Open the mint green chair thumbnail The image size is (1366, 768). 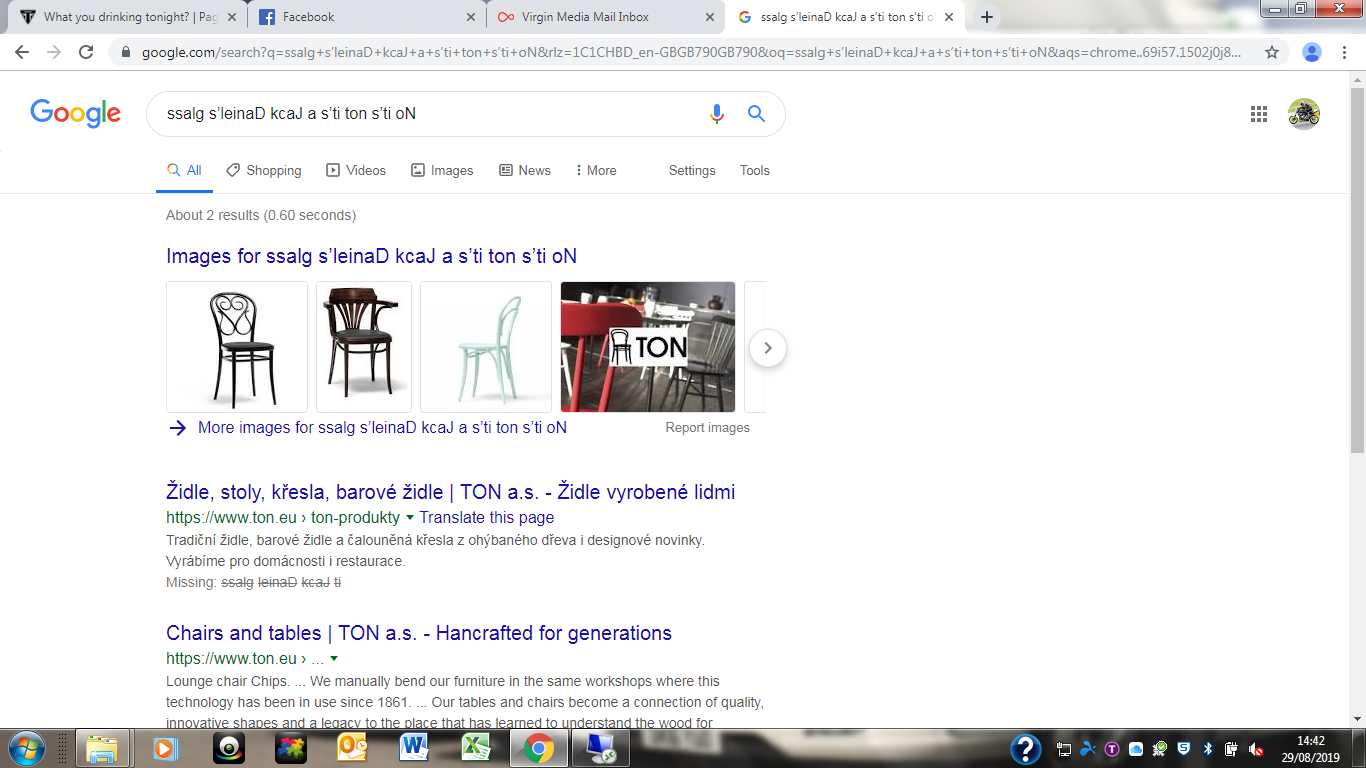tap(486, 347)
